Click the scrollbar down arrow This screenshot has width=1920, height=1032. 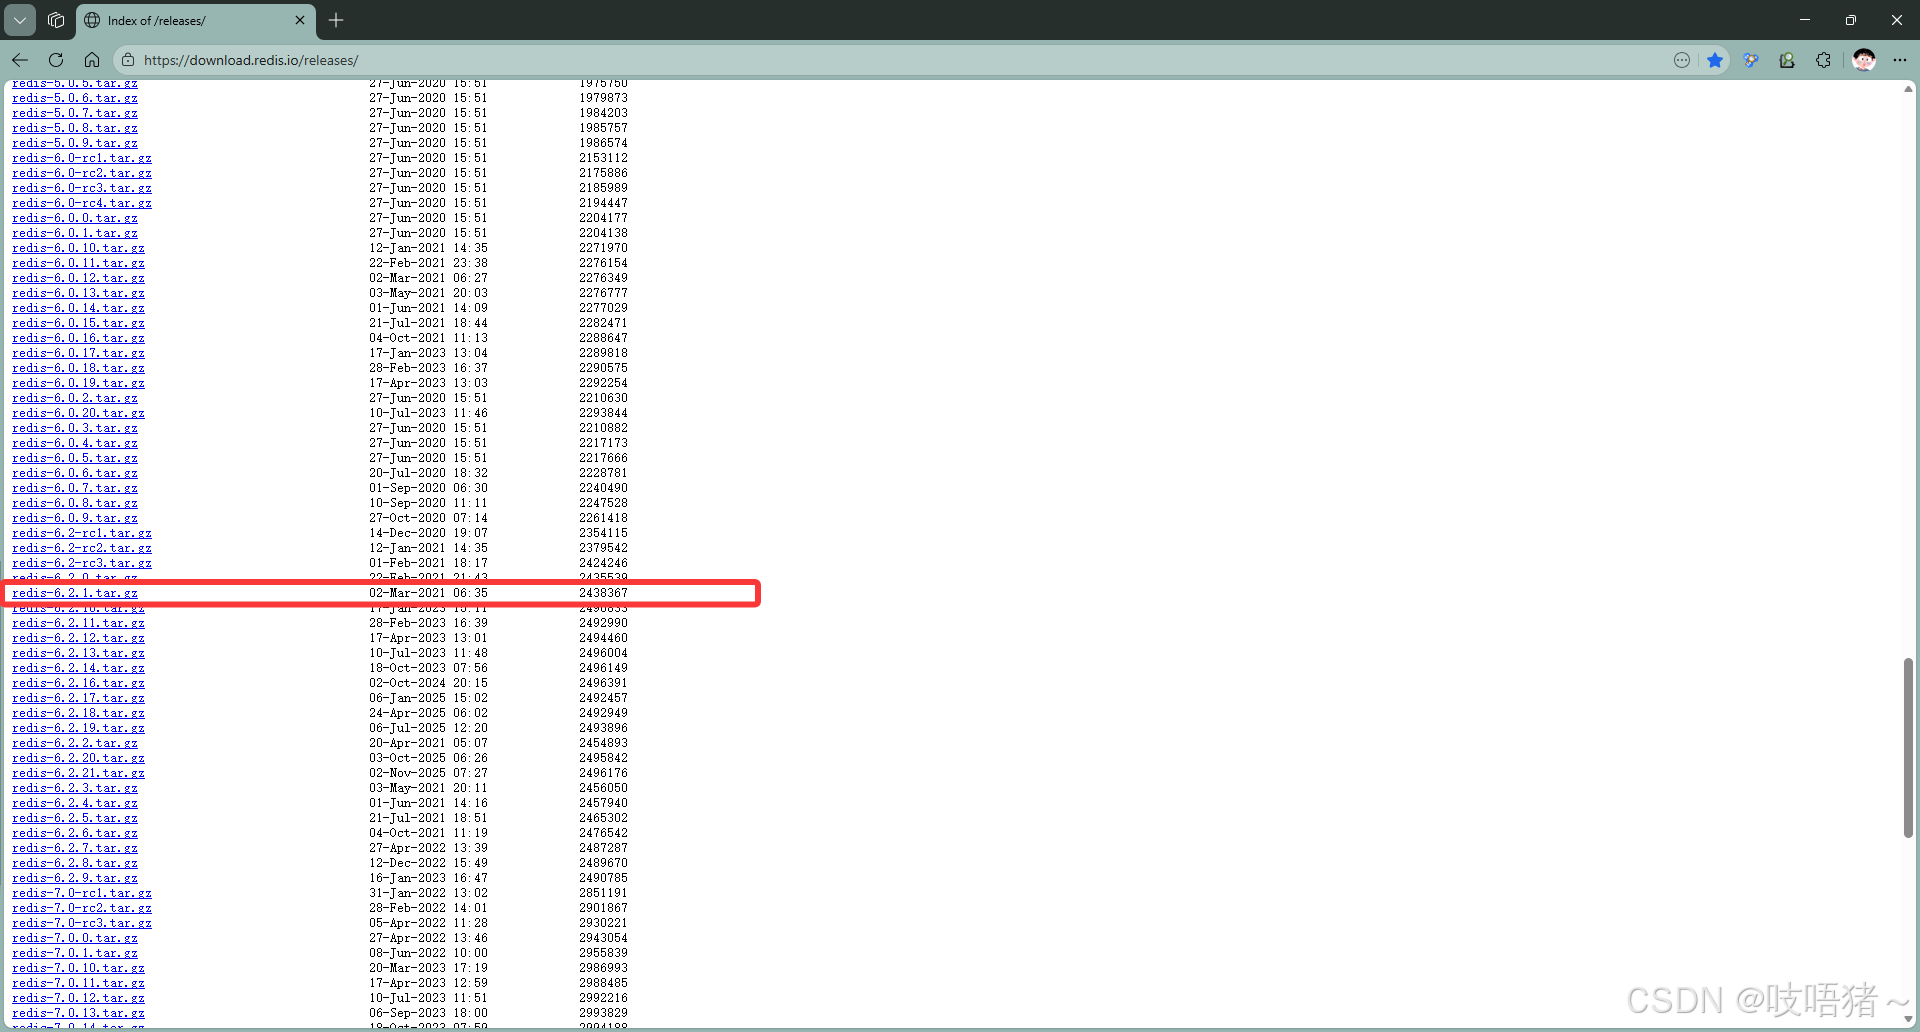coord(1908,1020)
